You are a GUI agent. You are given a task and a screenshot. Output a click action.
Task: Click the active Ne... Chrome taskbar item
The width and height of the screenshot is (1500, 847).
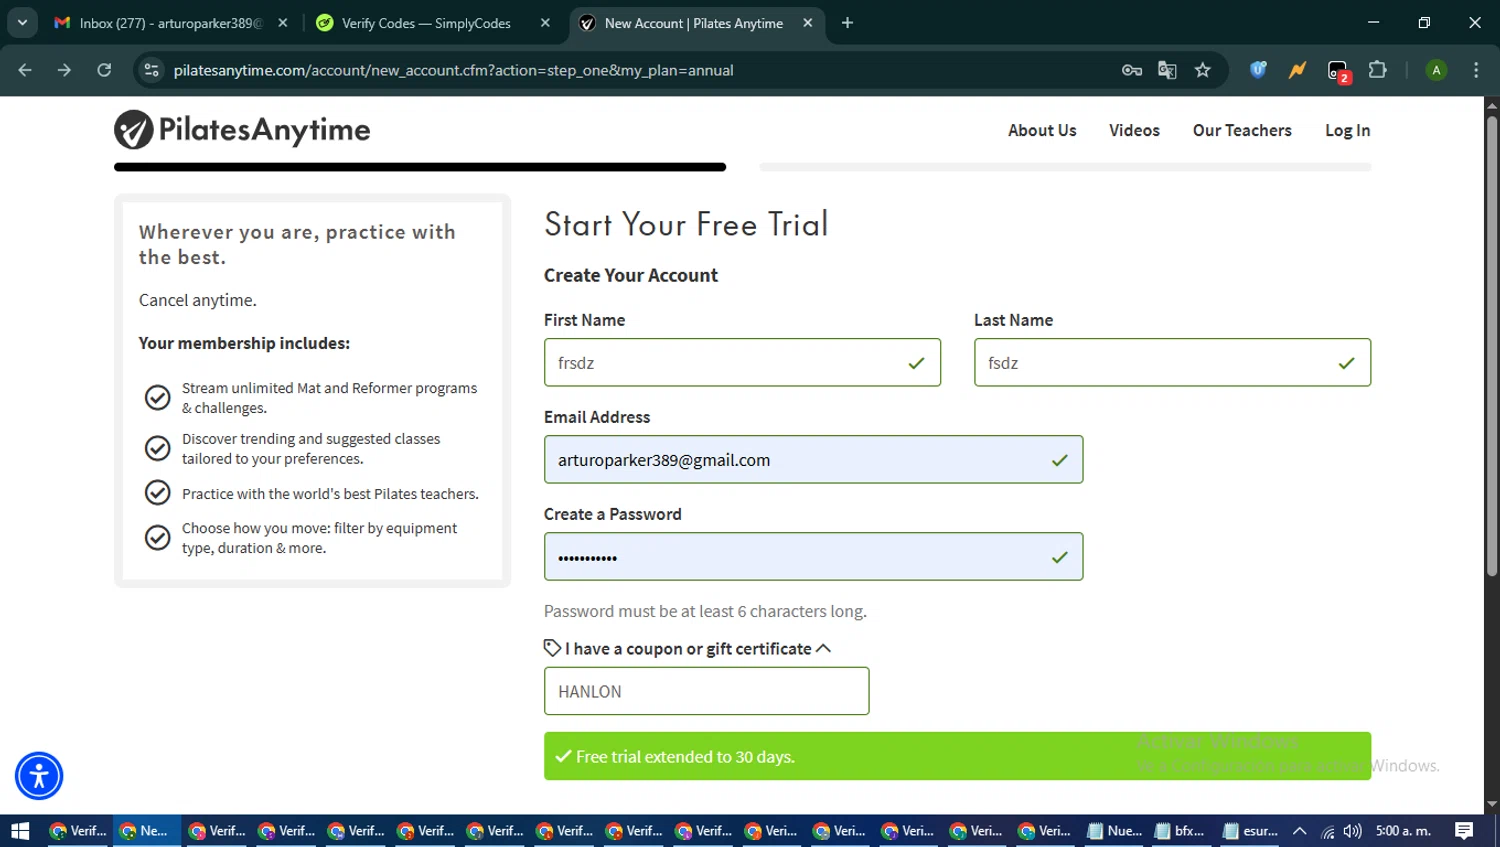146,831
